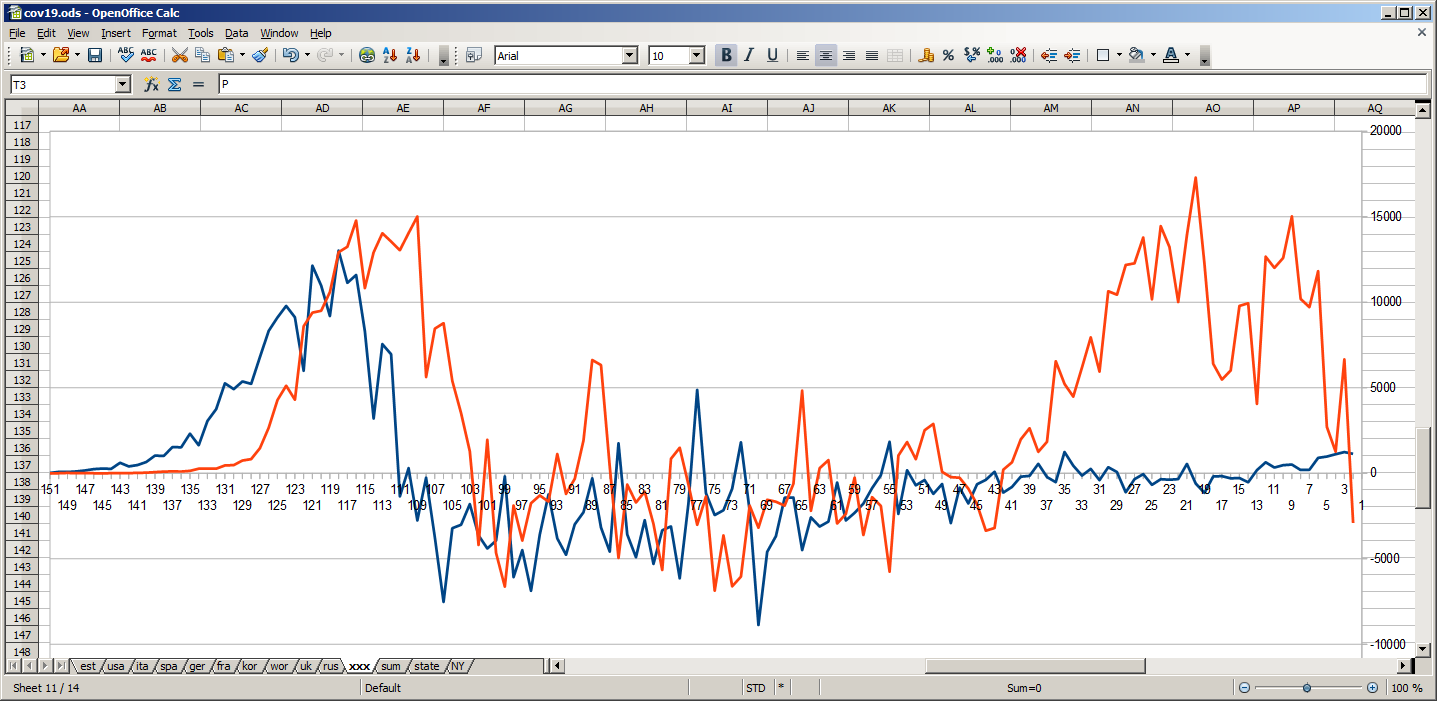Image resolution: width=1437 pixels, height=701 pixels.
Task: Open the Name Box dropdown arrow
Action: pyautogui.click(x=123, y=85)
